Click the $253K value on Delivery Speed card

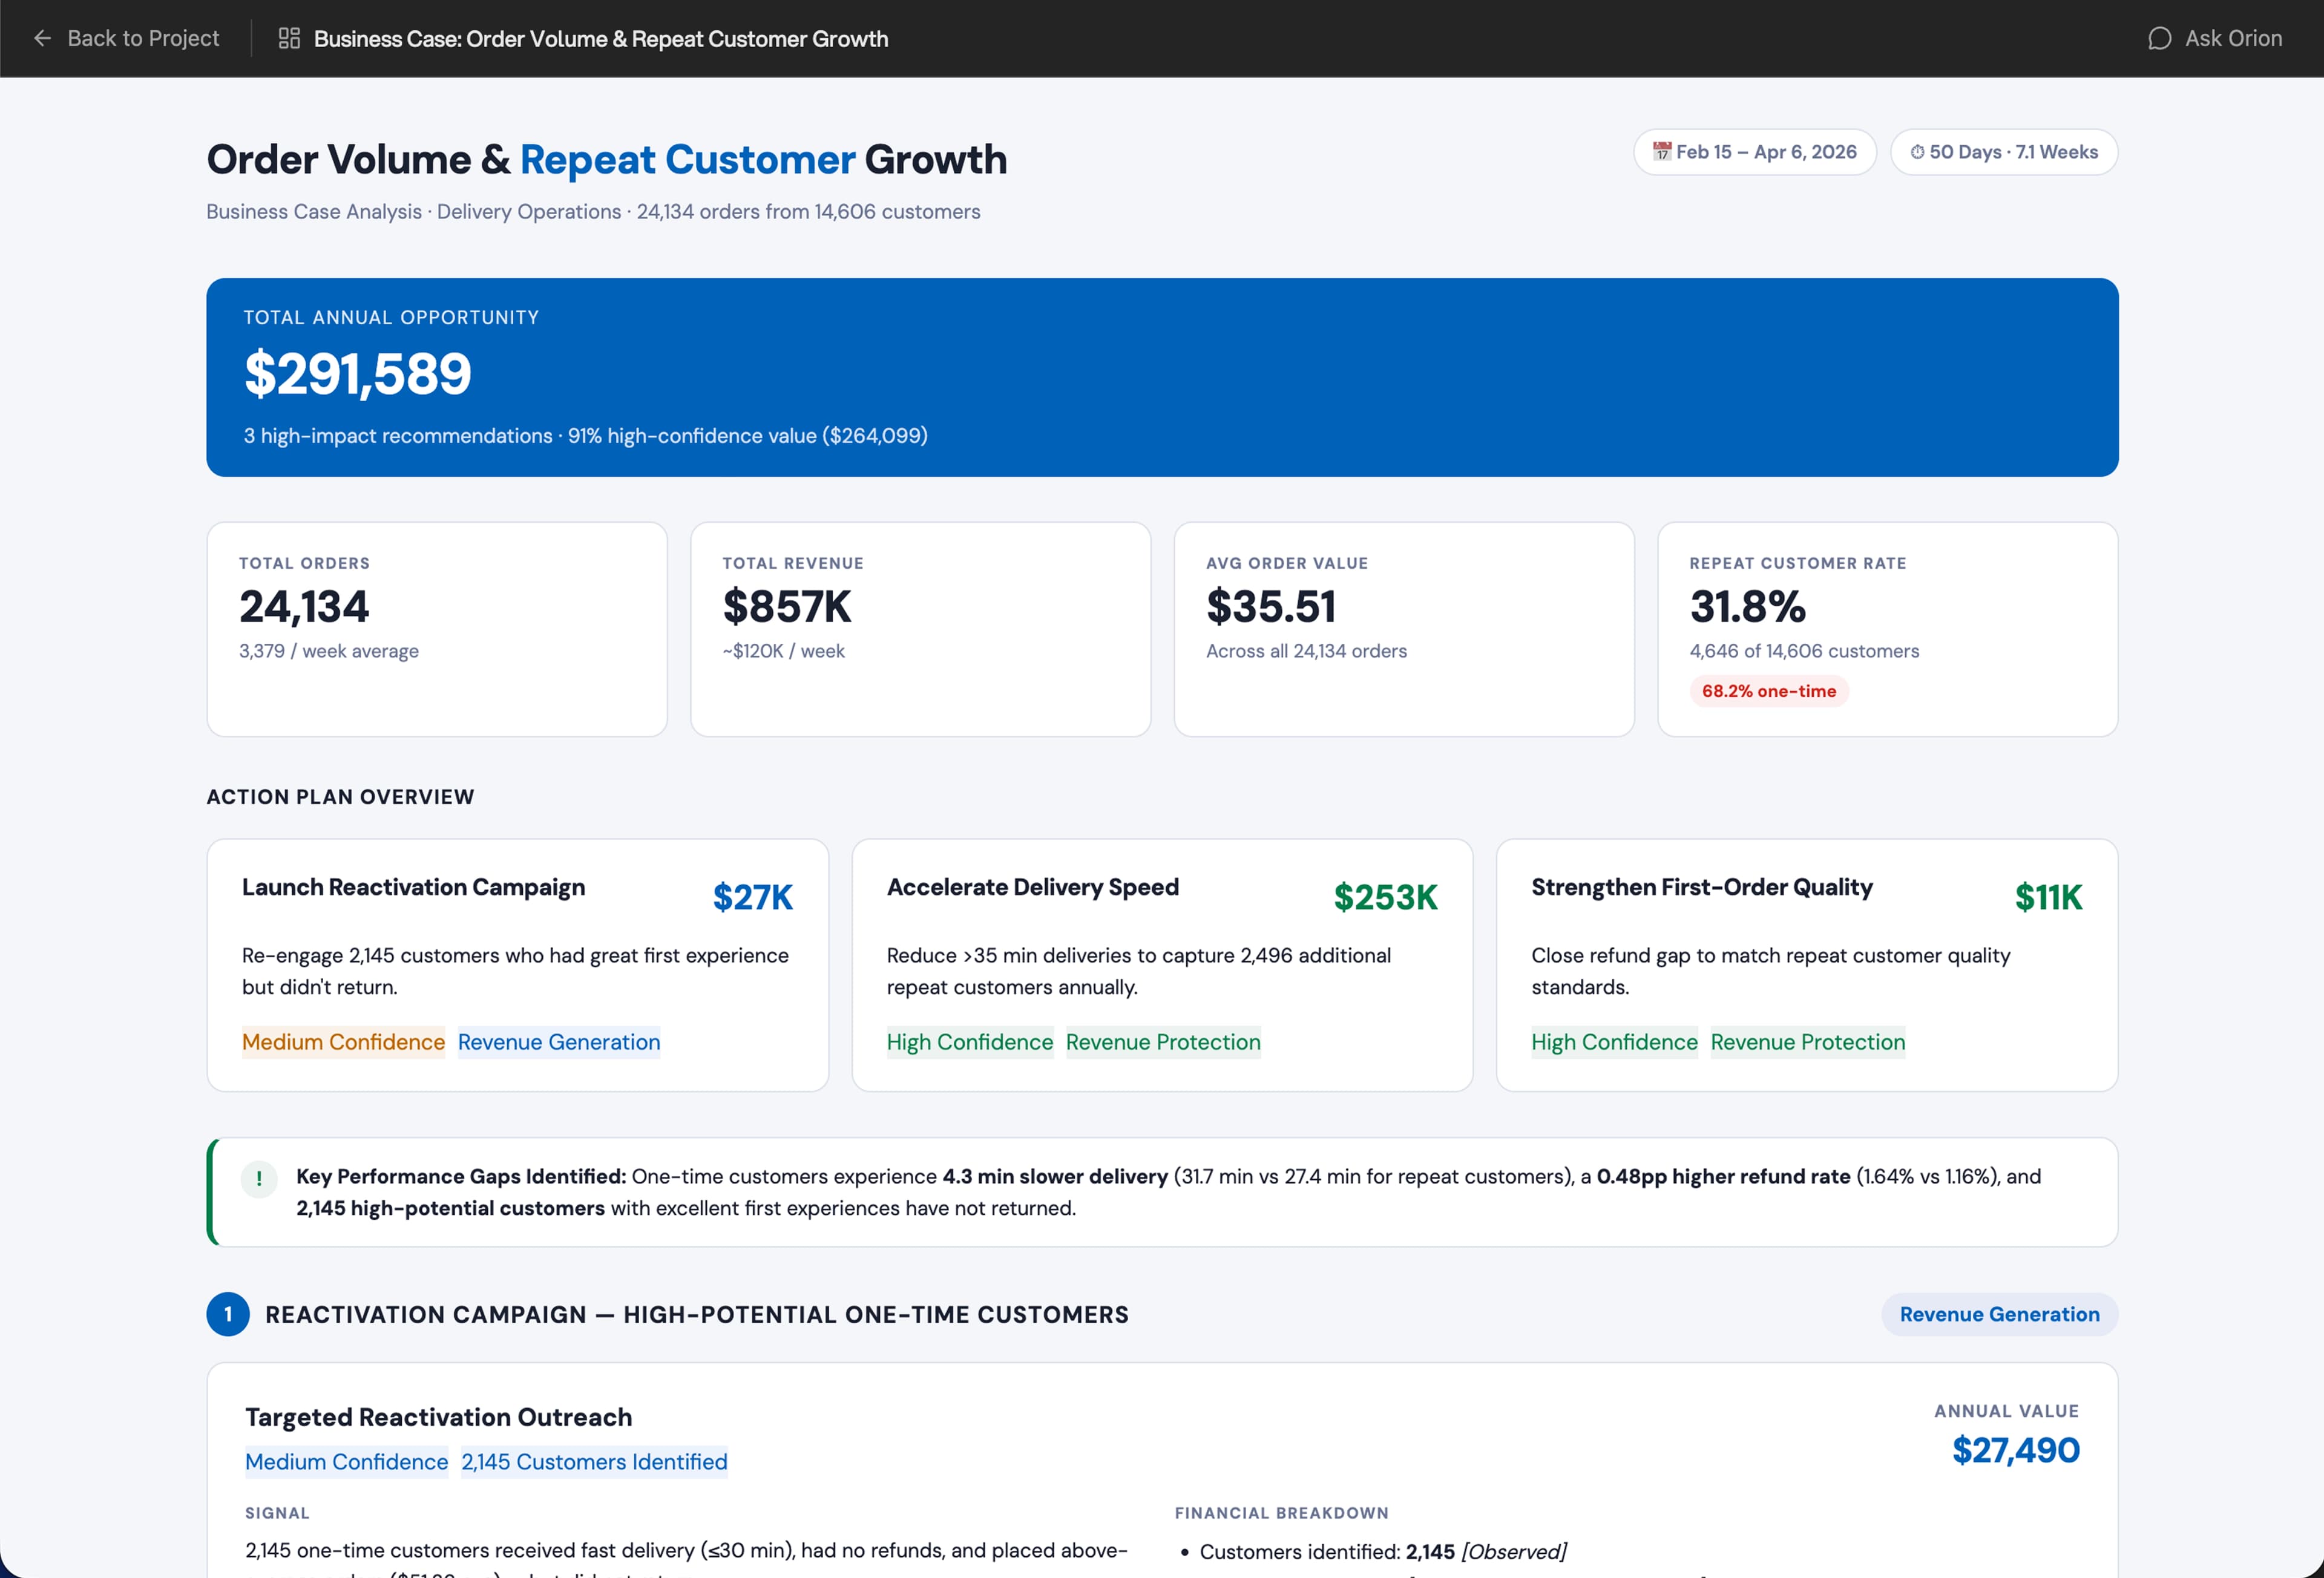point(1385,897)
